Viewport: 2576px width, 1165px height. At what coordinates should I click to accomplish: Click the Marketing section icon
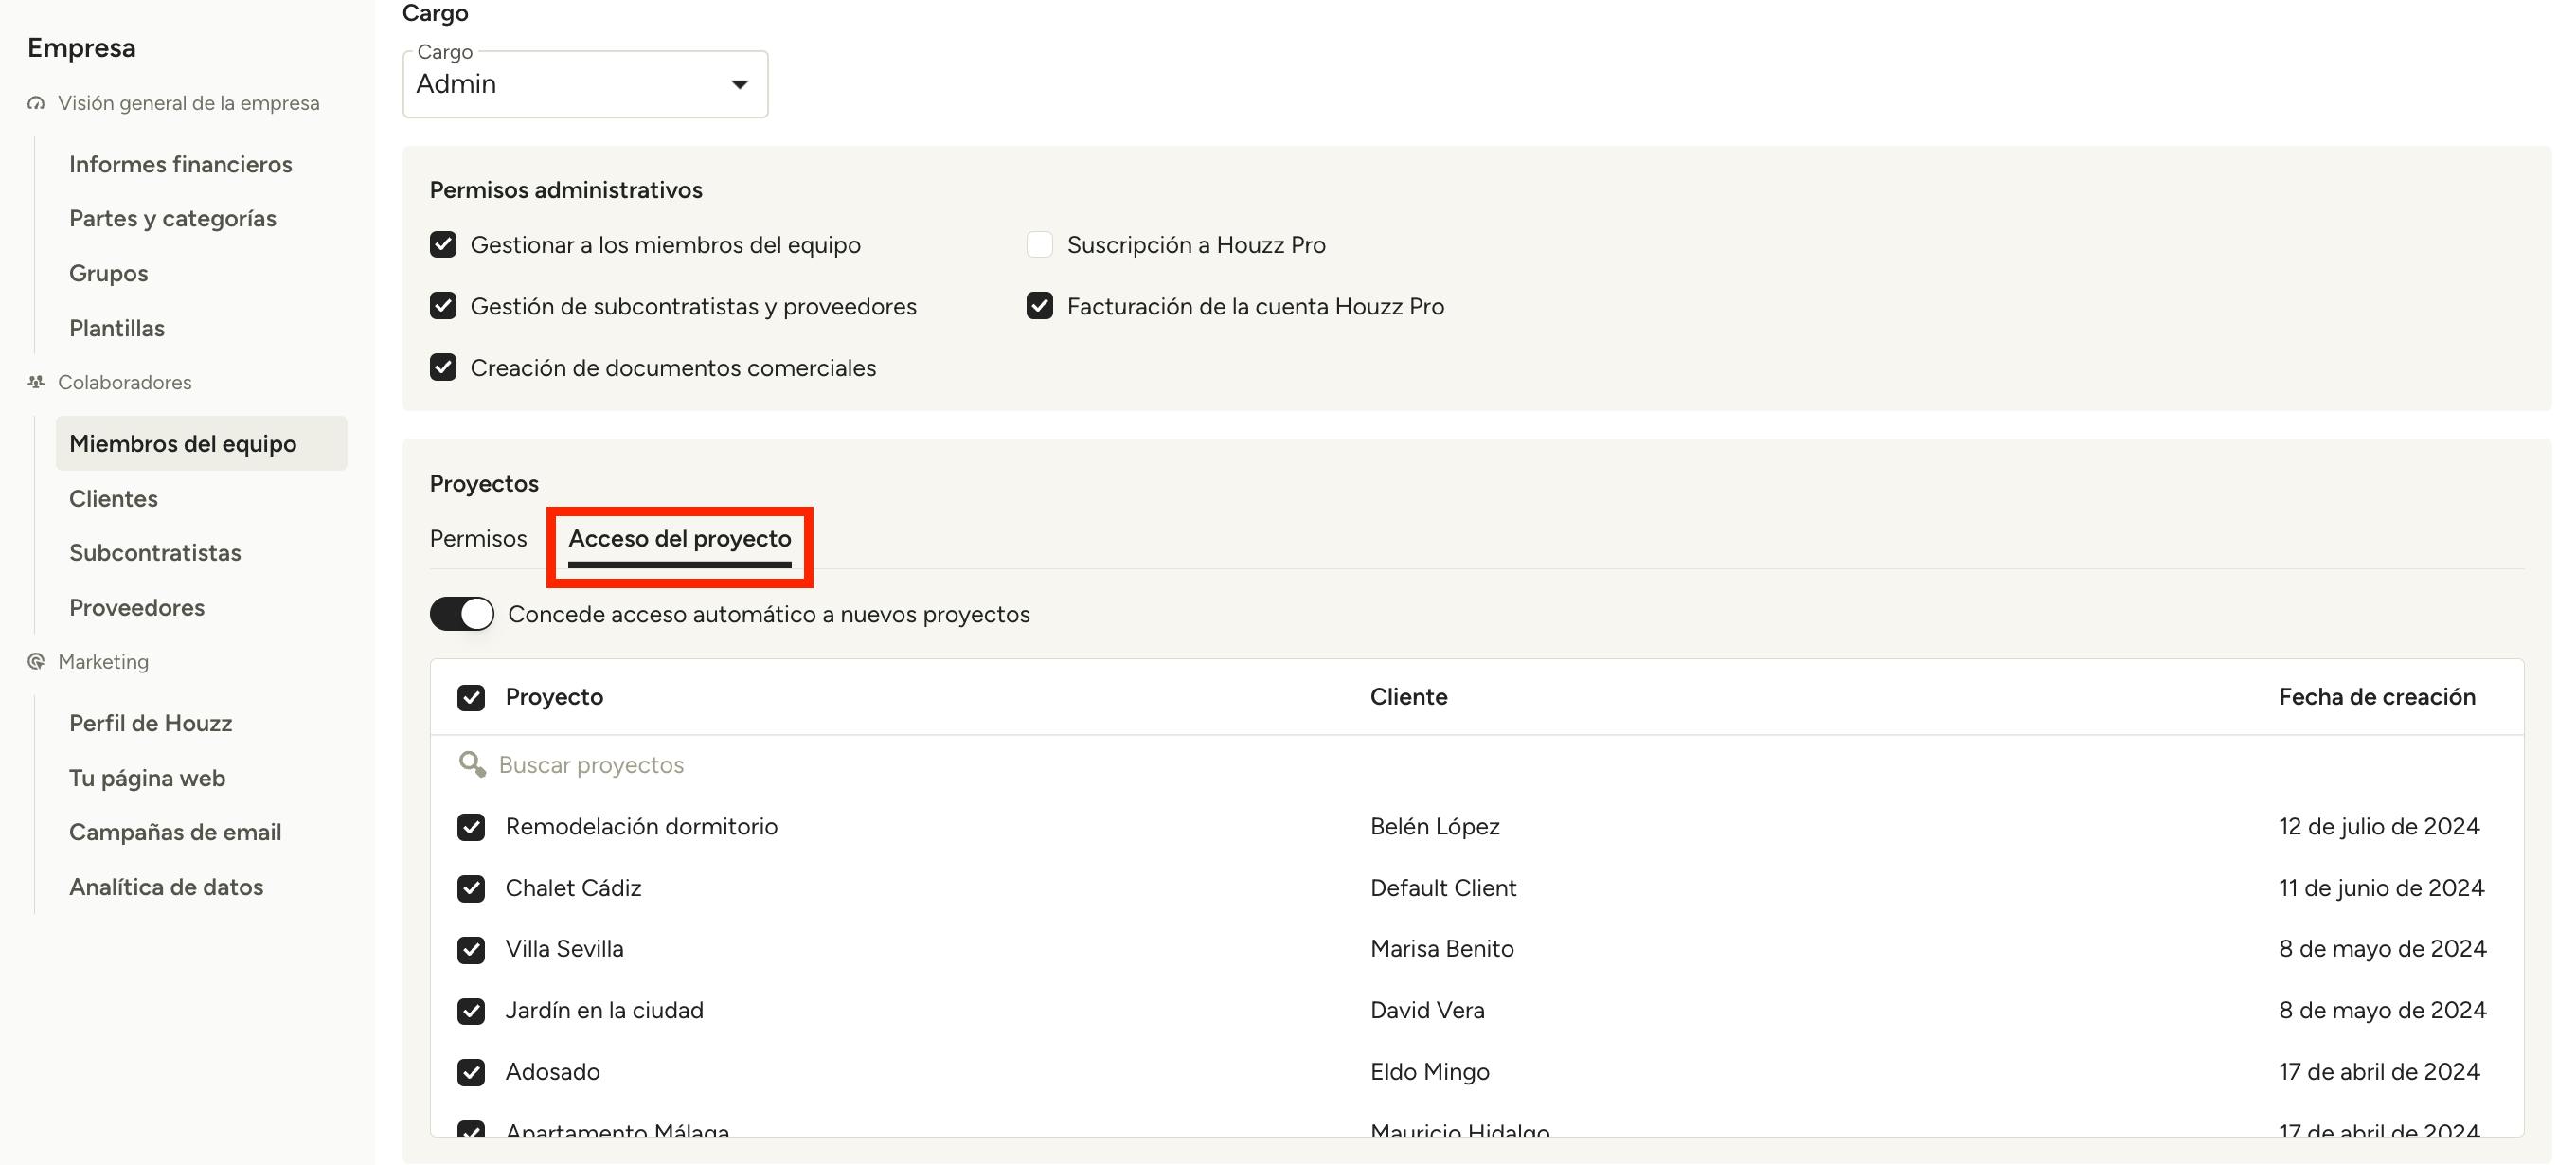pos(36,661)
